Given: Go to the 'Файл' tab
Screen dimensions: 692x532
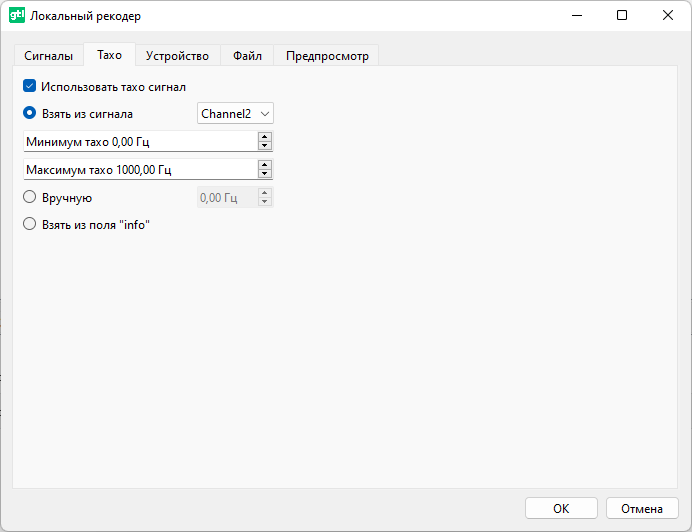Looking at the screenshot, I should point(247,56).
